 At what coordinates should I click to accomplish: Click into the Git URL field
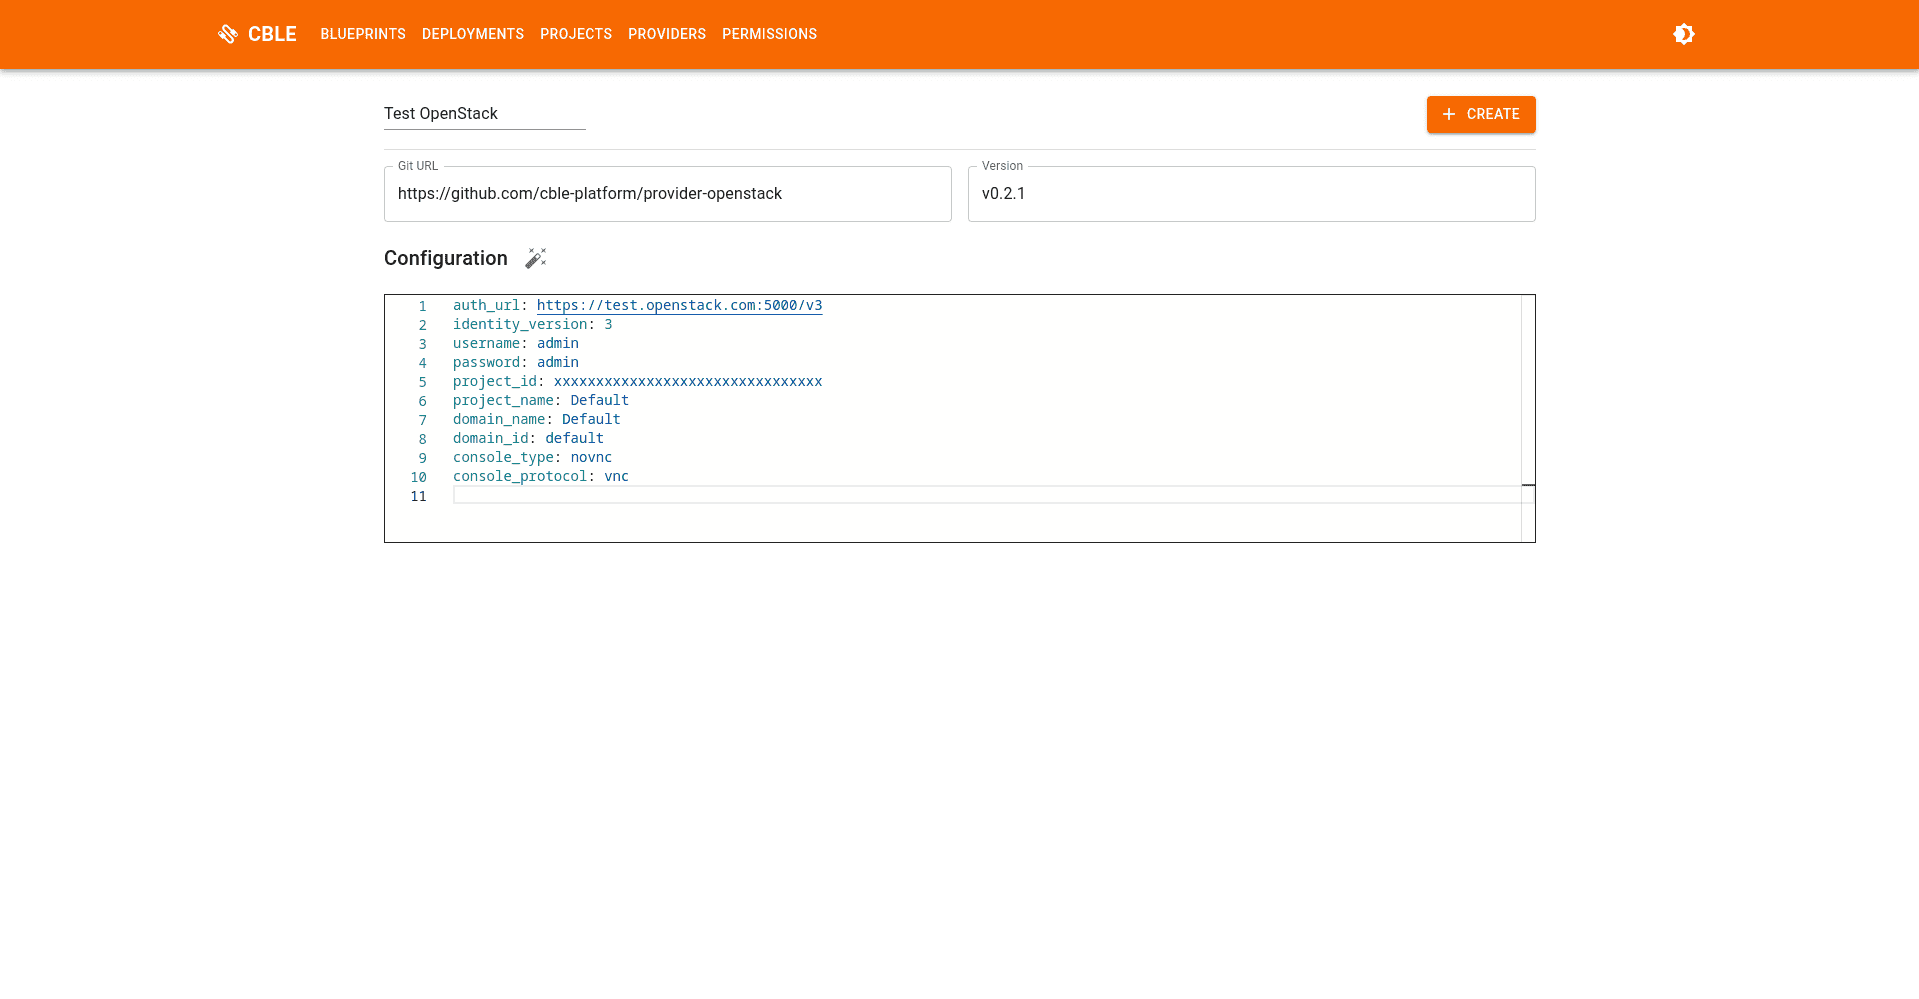click(667, 194)
